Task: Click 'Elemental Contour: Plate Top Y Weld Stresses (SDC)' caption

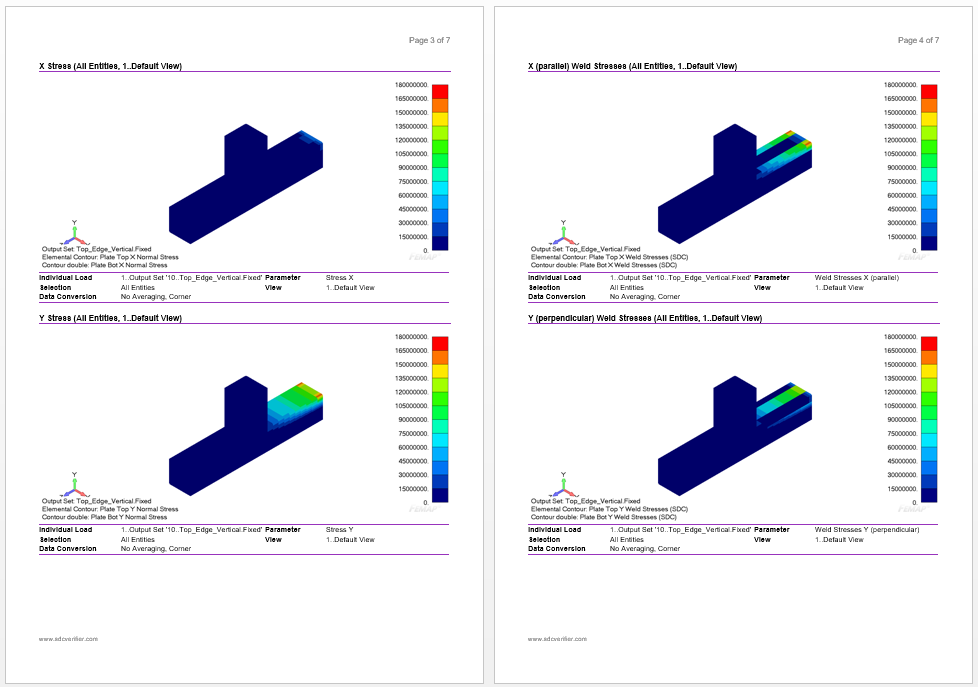Action: (609, 509)
